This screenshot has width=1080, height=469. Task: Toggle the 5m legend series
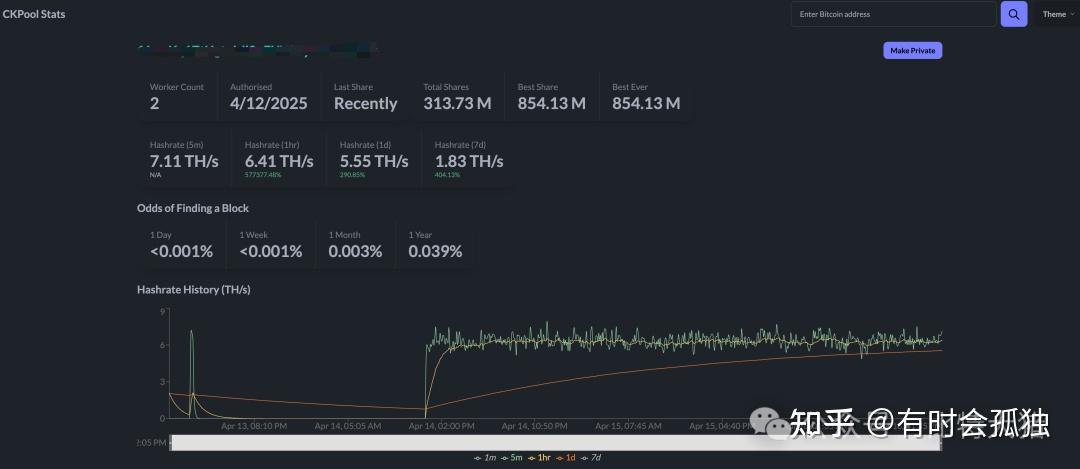[x=512, y=457]
